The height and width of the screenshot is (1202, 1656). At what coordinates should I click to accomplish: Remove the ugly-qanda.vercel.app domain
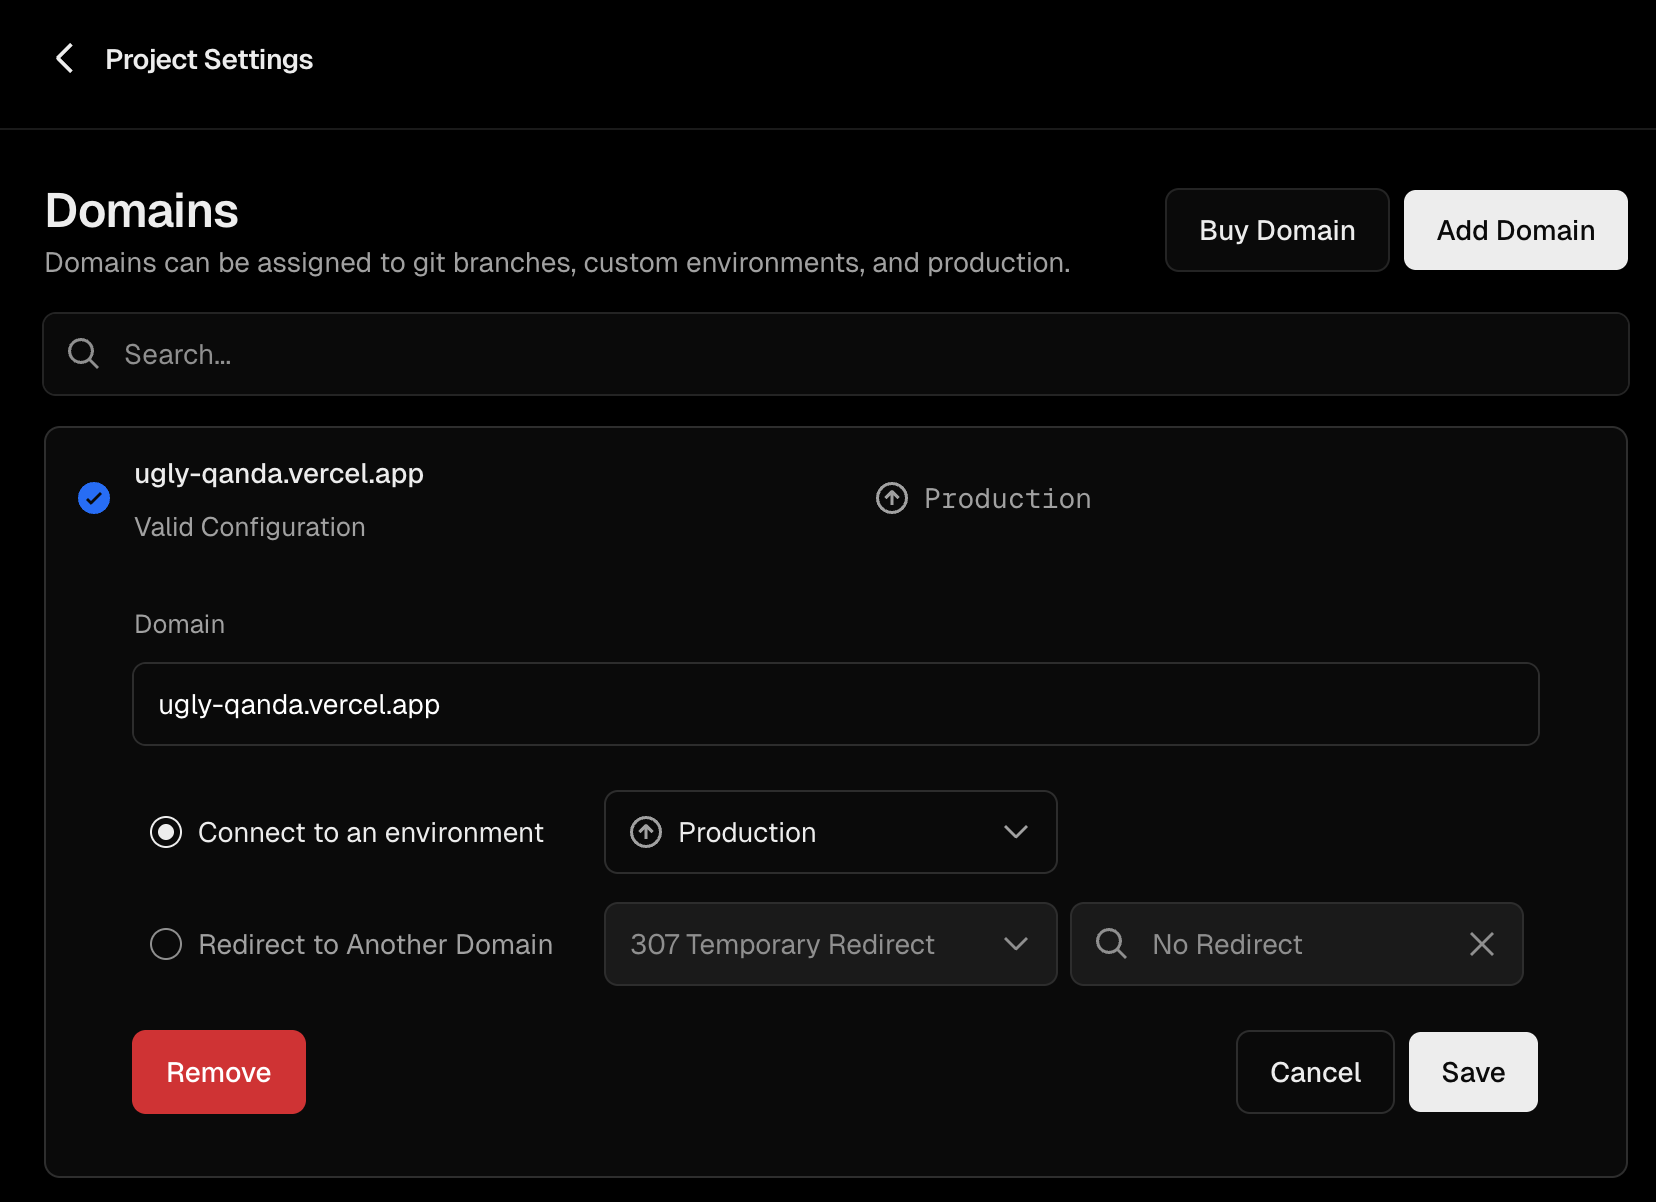coord(219,1072)
